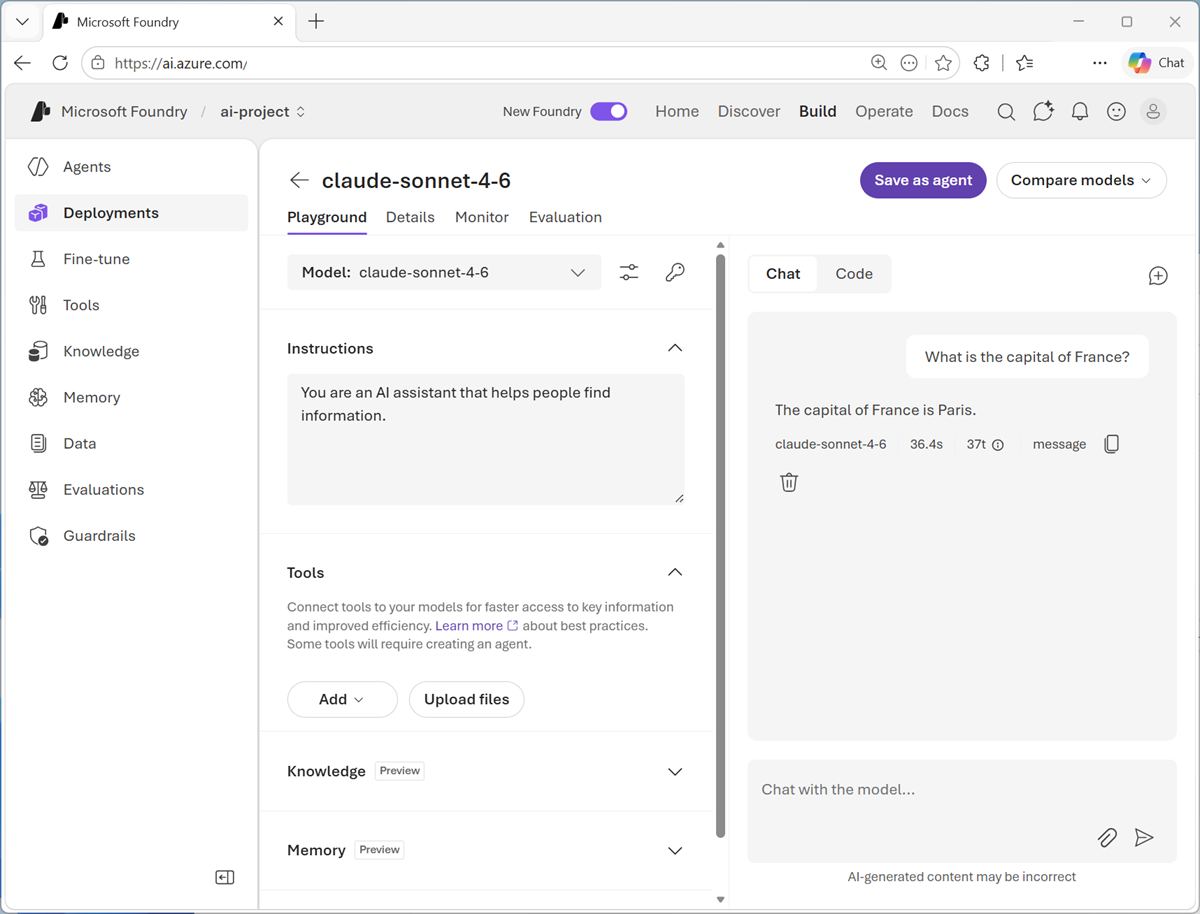The width and height of the screenshot is (1200, 914).
Task: Select Deployments in the sidebar
Action: (x=131, y=213)
